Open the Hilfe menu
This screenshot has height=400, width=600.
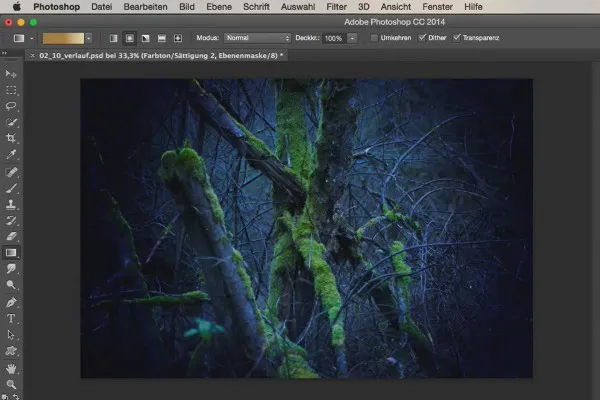tap(473, 7)
